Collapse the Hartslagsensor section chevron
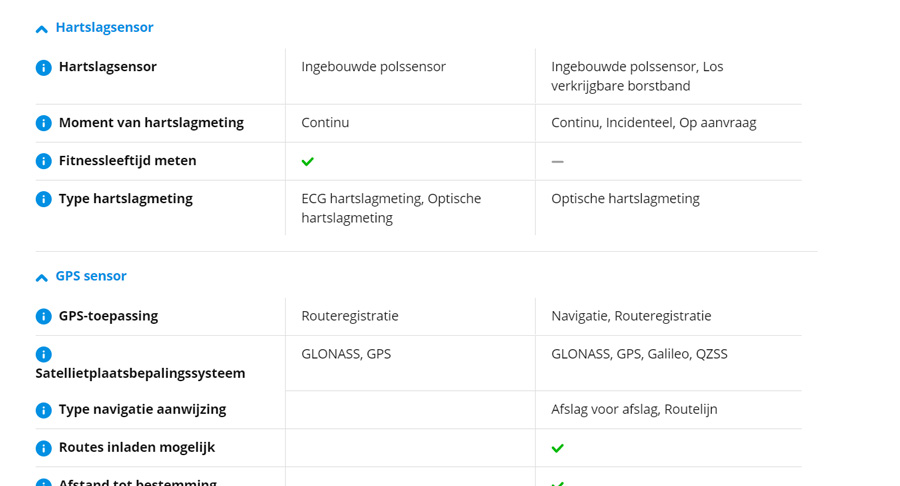 click(x=42, y=29)
